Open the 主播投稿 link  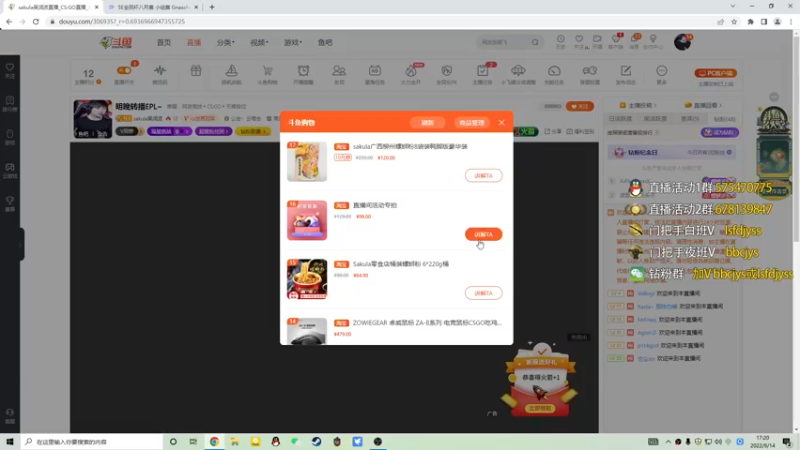click(639, 105)
